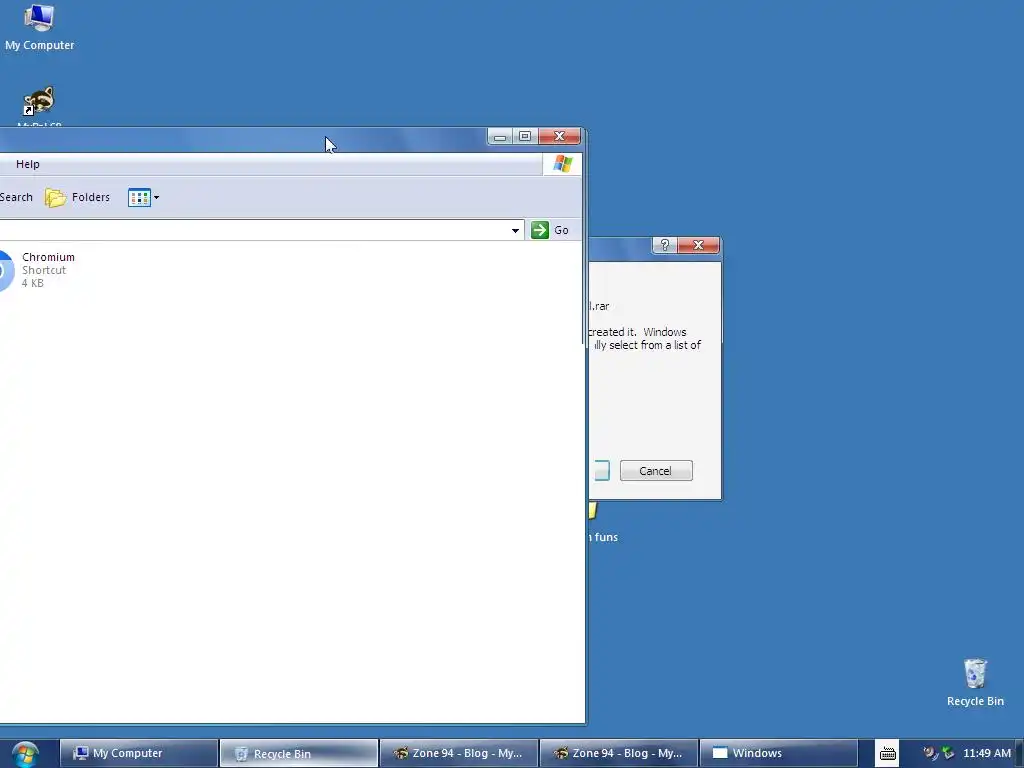Switch to second Zone 94 - Blog taskbar button
1024x768 pixels.
[x=618, y=753]
